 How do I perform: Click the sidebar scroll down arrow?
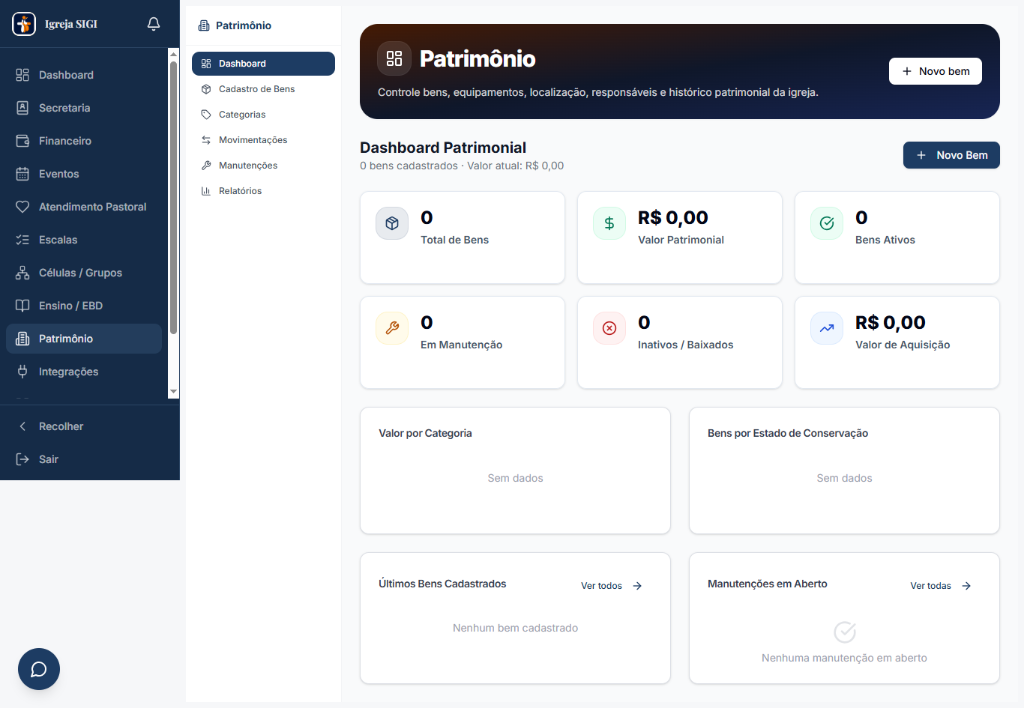[173, 392]
